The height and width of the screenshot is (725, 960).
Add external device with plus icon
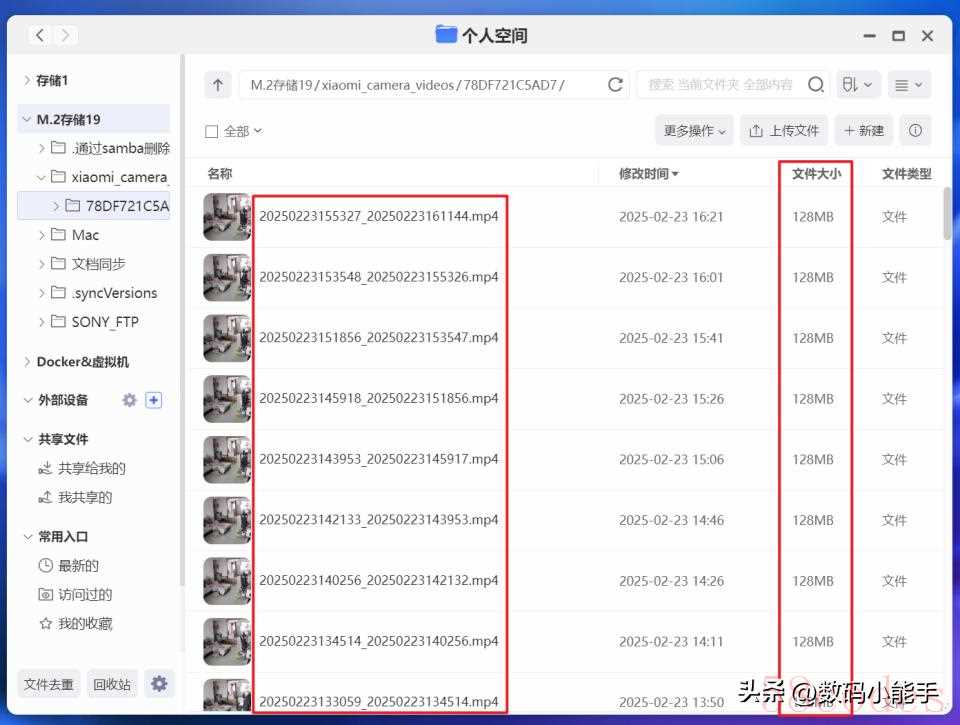153,400
